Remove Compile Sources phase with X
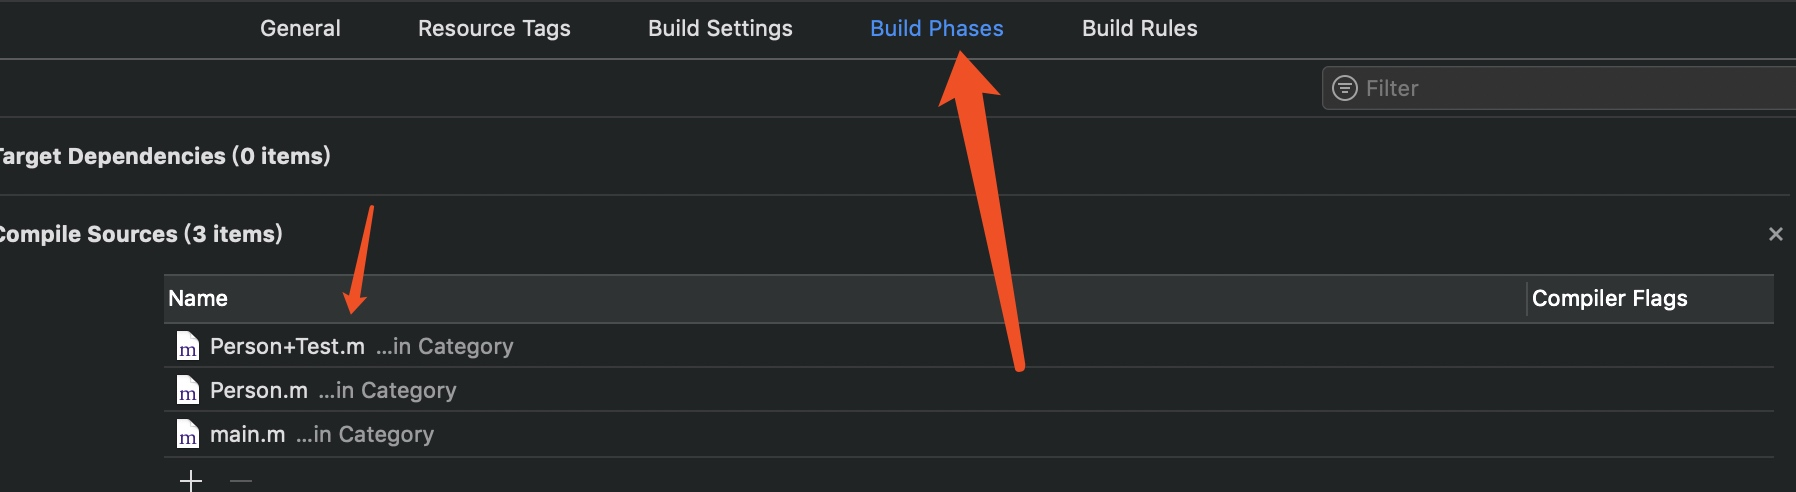The height and width of the screenshot is (492, 1796). click(1775, 234)
